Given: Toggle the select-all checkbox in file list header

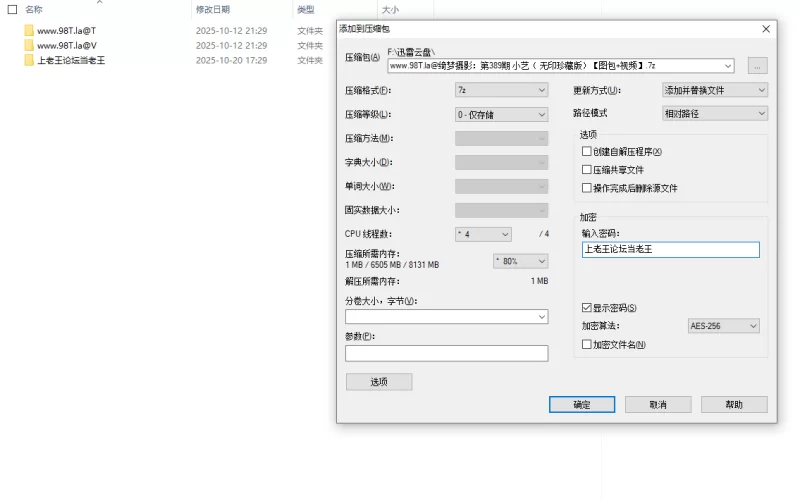Looking at the screenshot, I should coord(12,9).
